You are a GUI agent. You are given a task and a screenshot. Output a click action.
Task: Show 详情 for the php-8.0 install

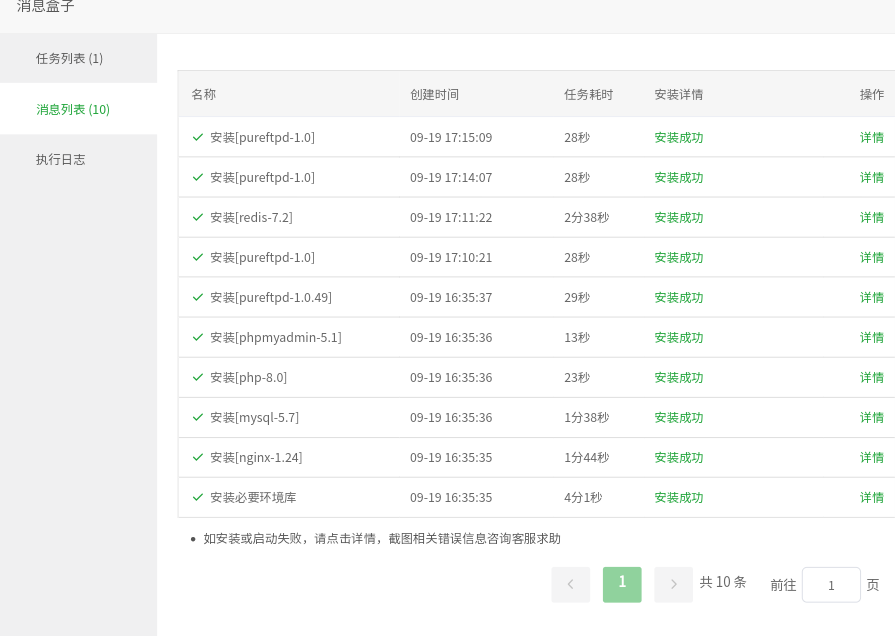[x=872, y=377]
